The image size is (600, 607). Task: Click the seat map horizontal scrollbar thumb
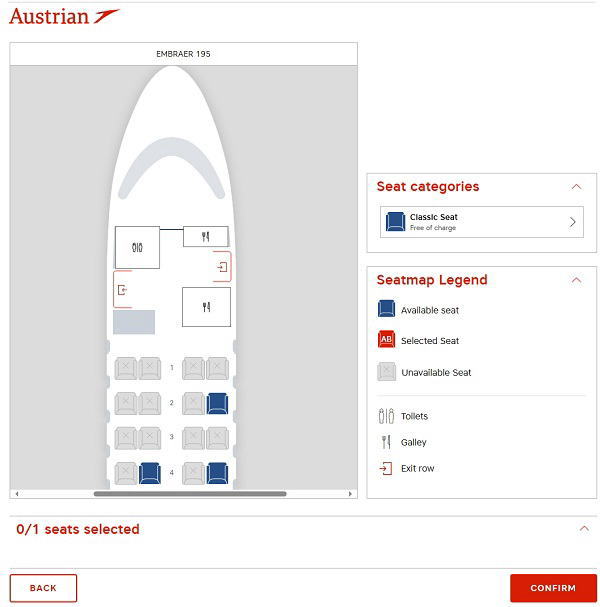190,494
